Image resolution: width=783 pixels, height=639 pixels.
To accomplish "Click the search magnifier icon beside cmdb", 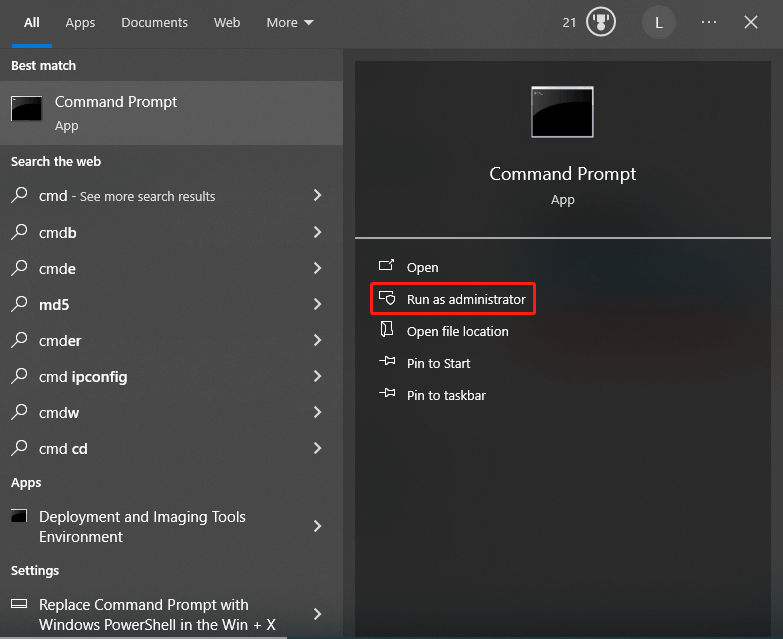I will click(x=19, y=232).
